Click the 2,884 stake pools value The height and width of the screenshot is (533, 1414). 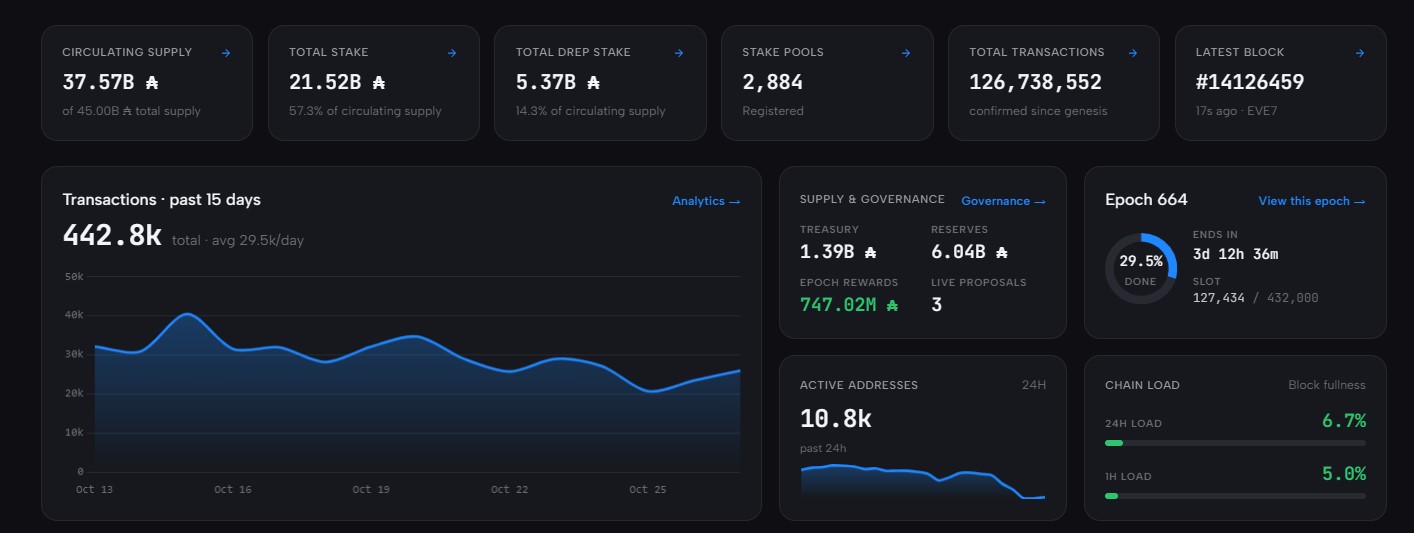772,82
